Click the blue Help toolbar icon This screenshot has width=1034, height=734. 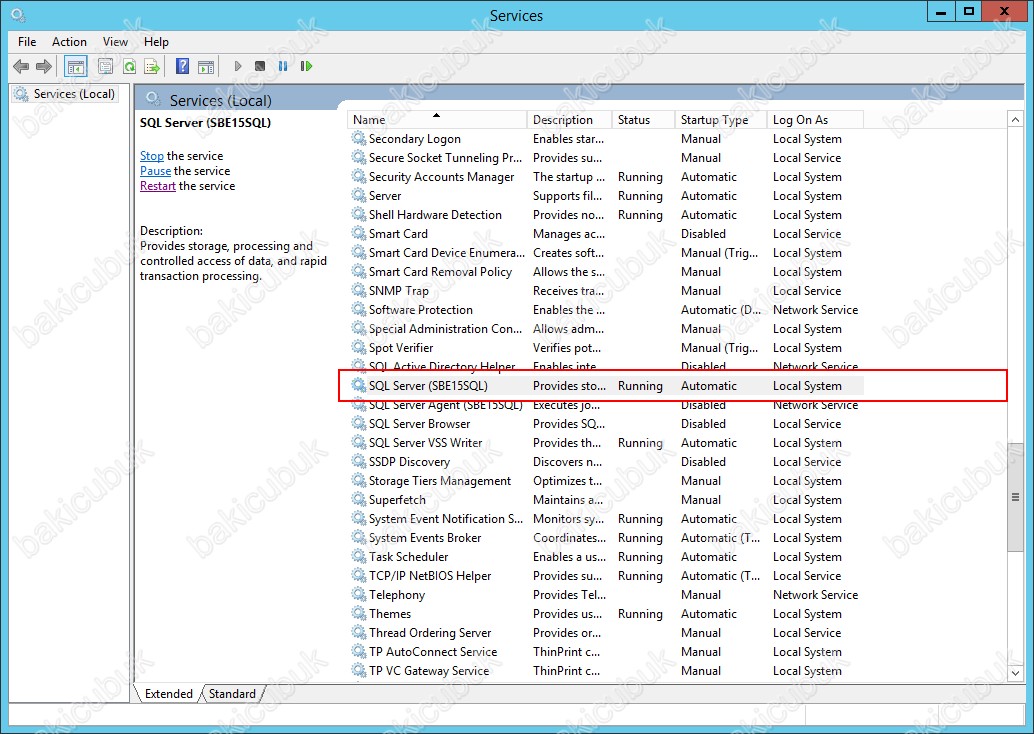pyautogui.click(x=183, y=66)
